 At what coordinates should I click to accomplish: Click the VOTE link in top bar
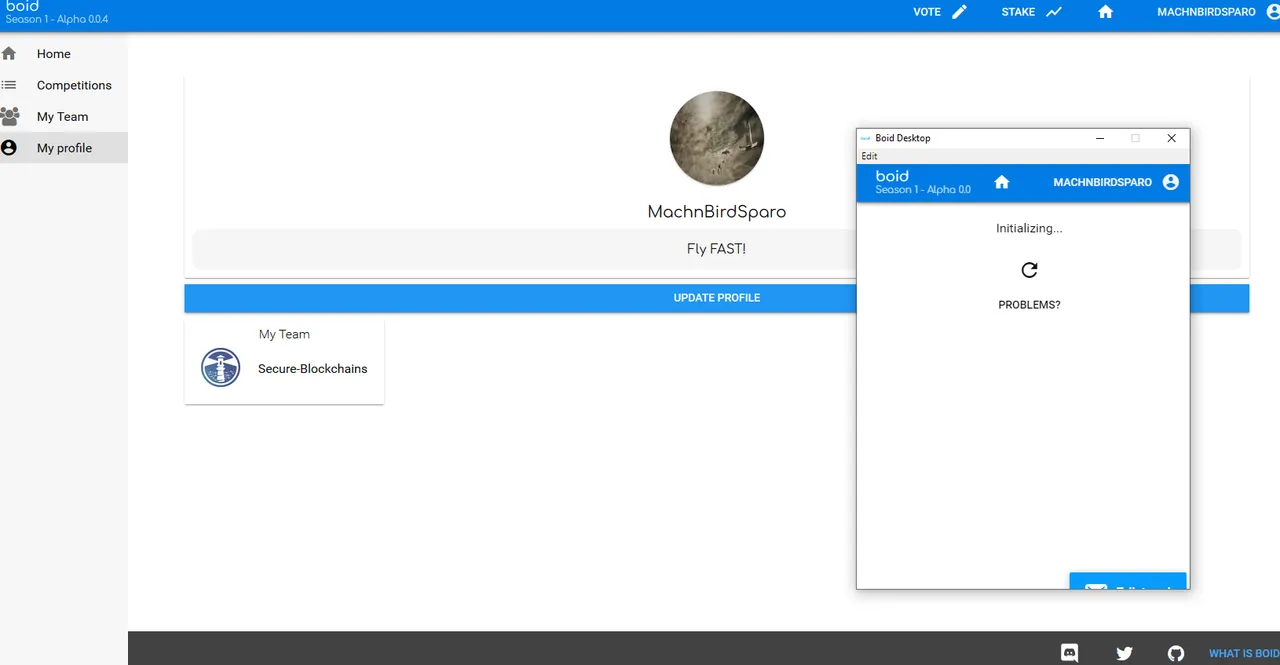[927, 12]
